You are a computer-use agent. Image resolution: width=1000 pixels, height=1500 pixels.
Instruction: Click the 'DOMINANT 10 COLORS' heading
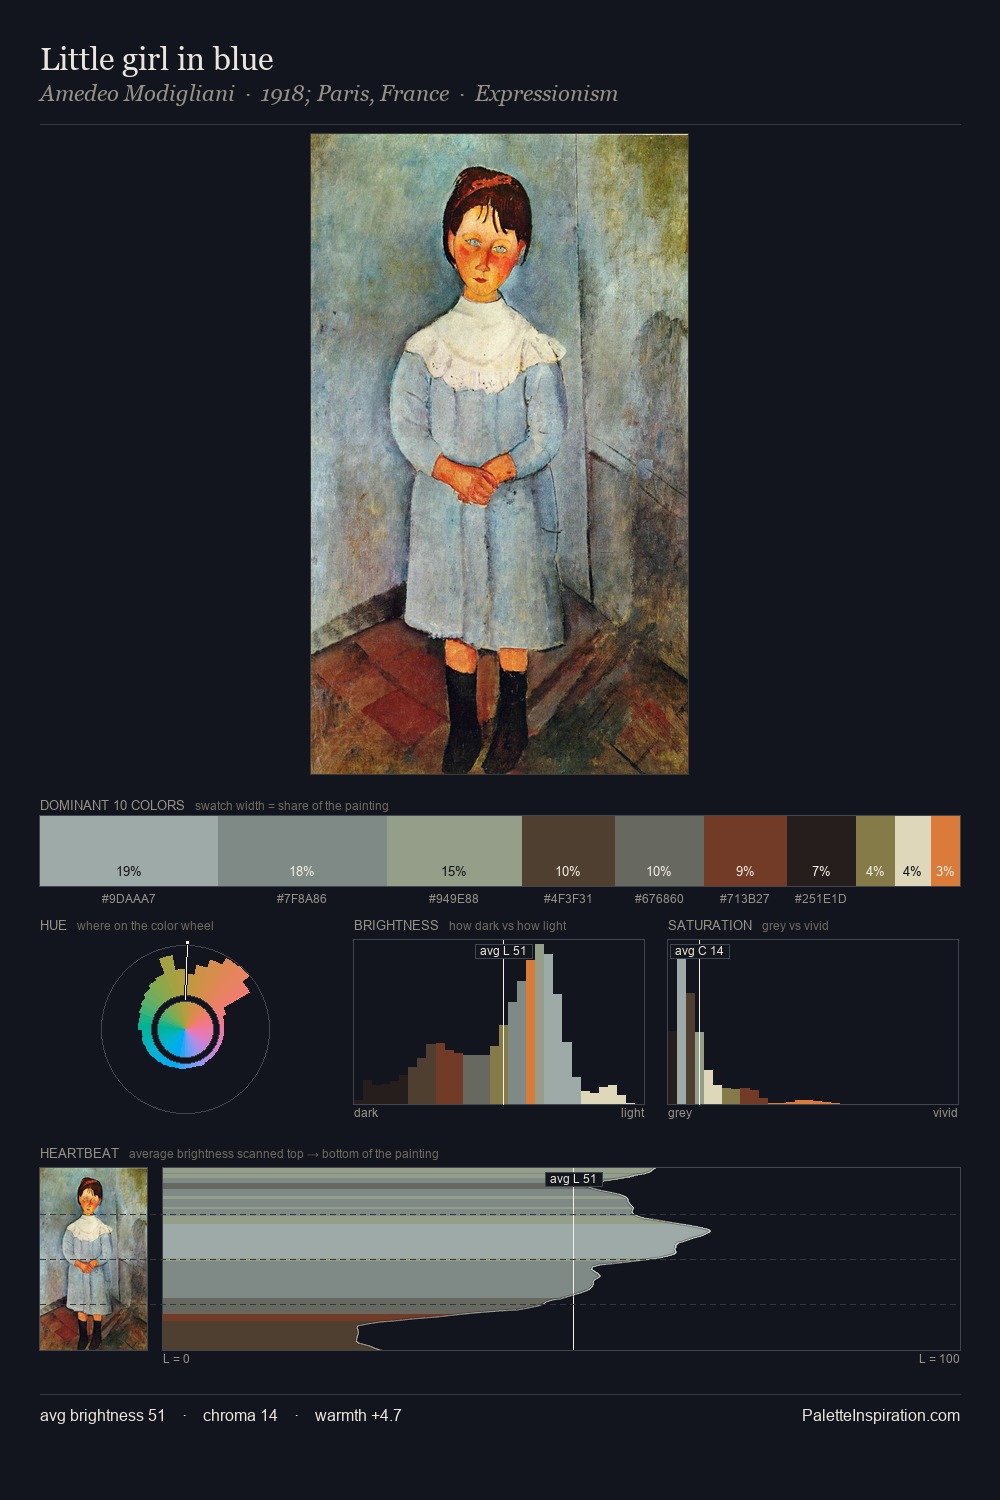pyautogui.click(x=112, y=805)
